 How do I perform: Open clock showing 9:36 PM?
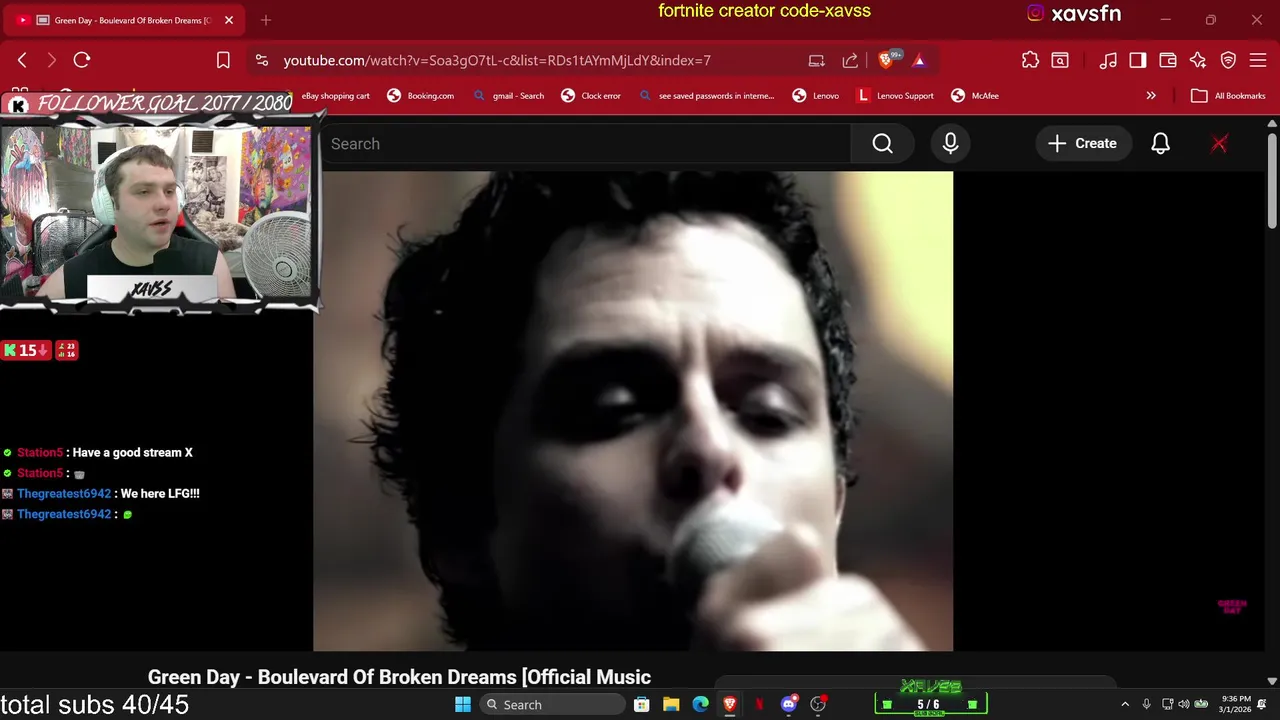(x=1237, y=704)
